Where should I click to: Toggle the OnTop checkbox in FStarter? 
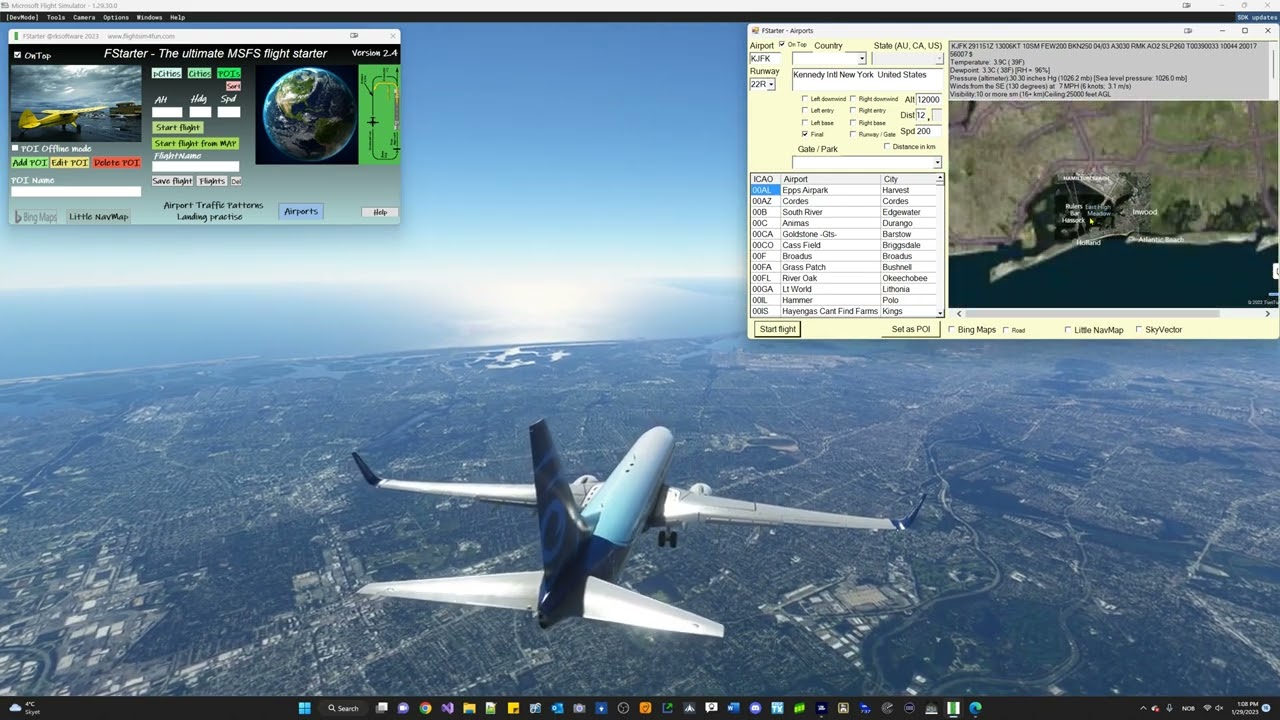tap(17, 55)
